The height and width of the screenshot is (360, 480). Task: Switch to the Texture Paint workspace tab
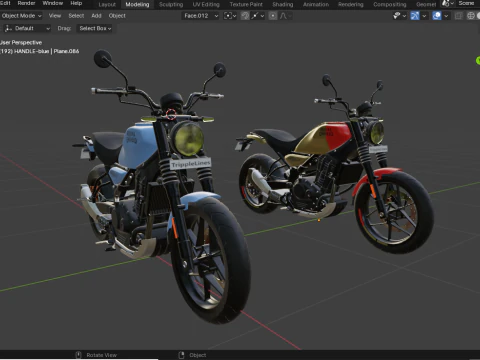(x=246, y=4)
